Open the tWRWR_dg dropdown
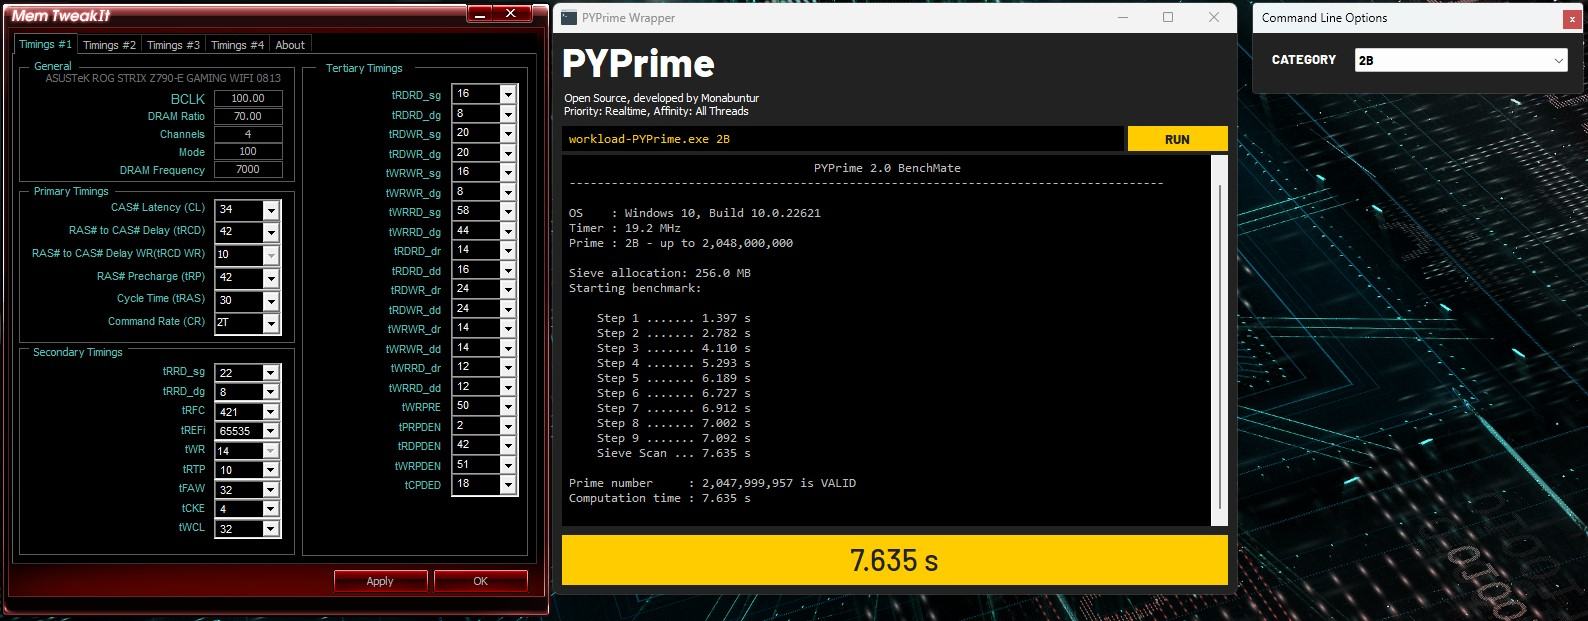 (508, 192)
